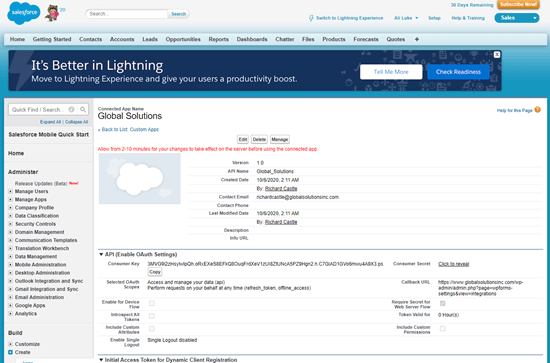The width and height of the screenshot is (550, 363).
Task: Expand Mobile Administration tree node
Action: point(10,265)
